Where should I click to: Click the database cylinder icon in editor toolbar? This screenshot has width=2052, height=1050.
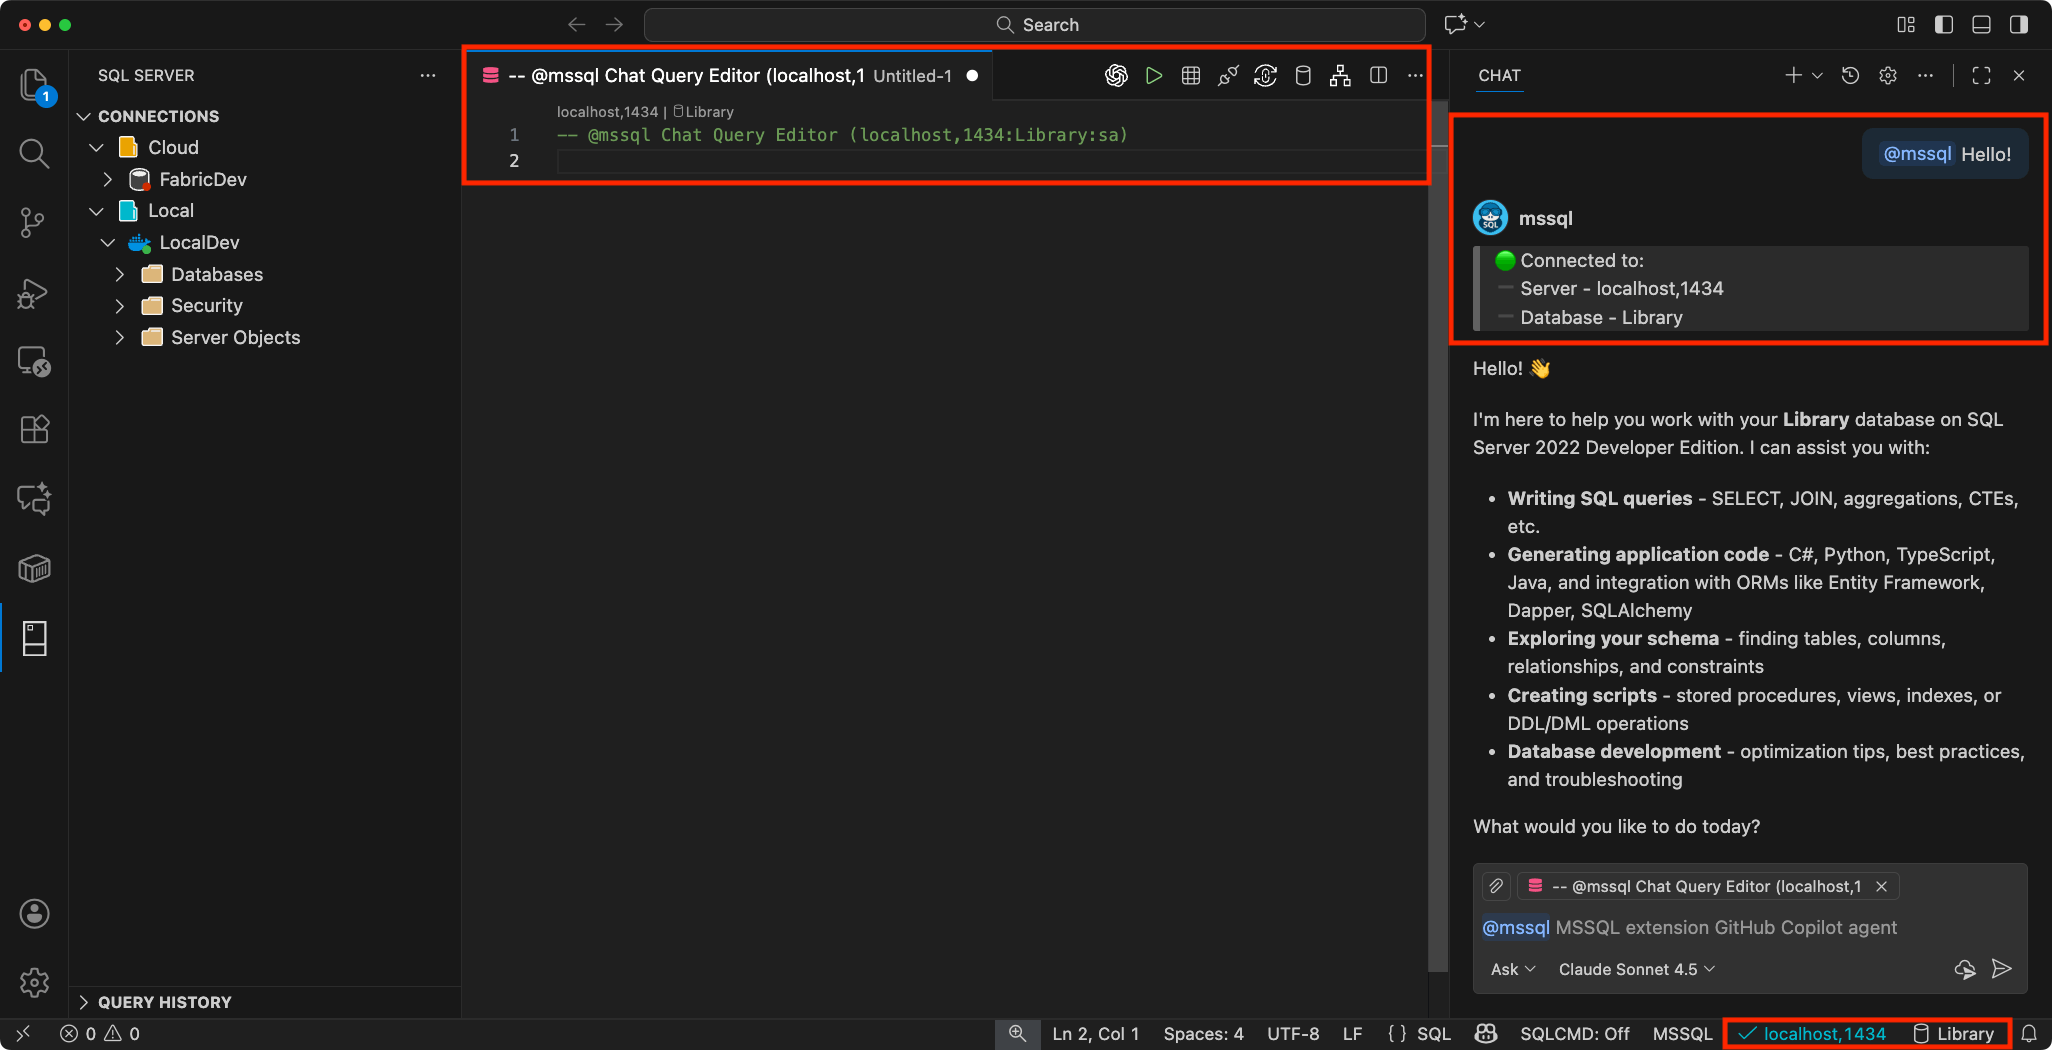[x=1303, y=76]
